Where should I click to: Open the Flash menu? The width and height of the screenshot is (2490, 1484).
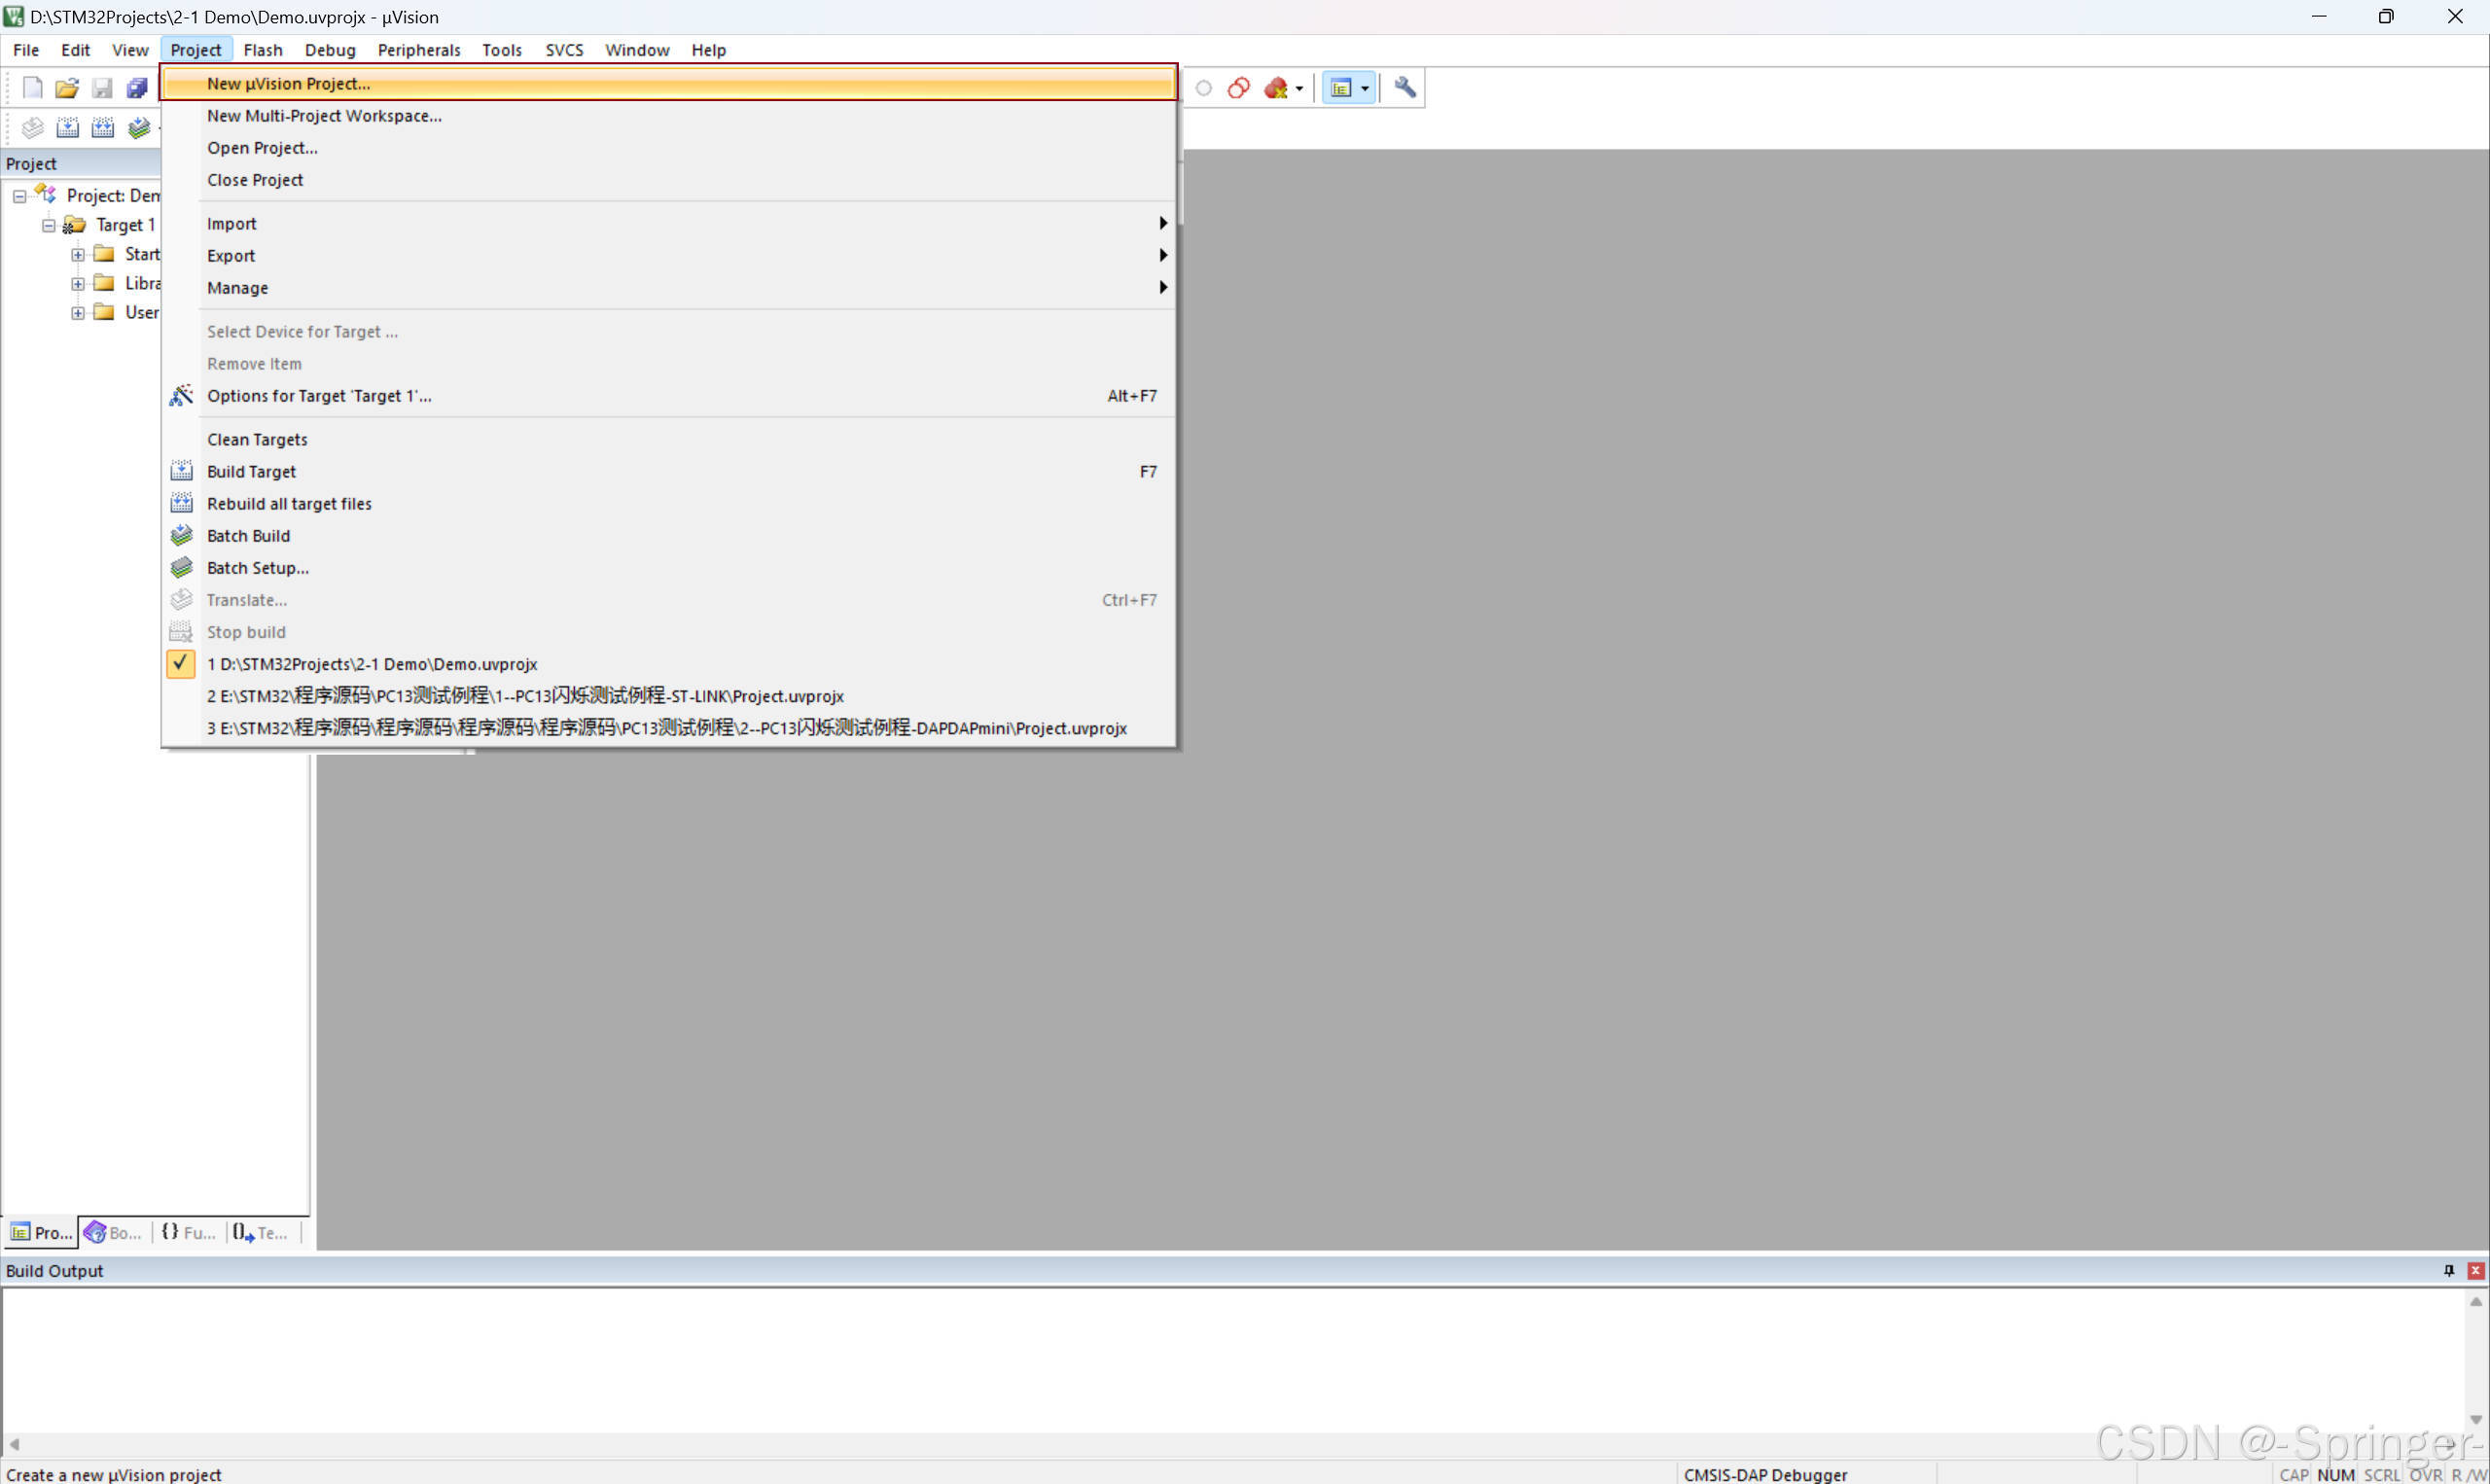click(x=262, y=50)
